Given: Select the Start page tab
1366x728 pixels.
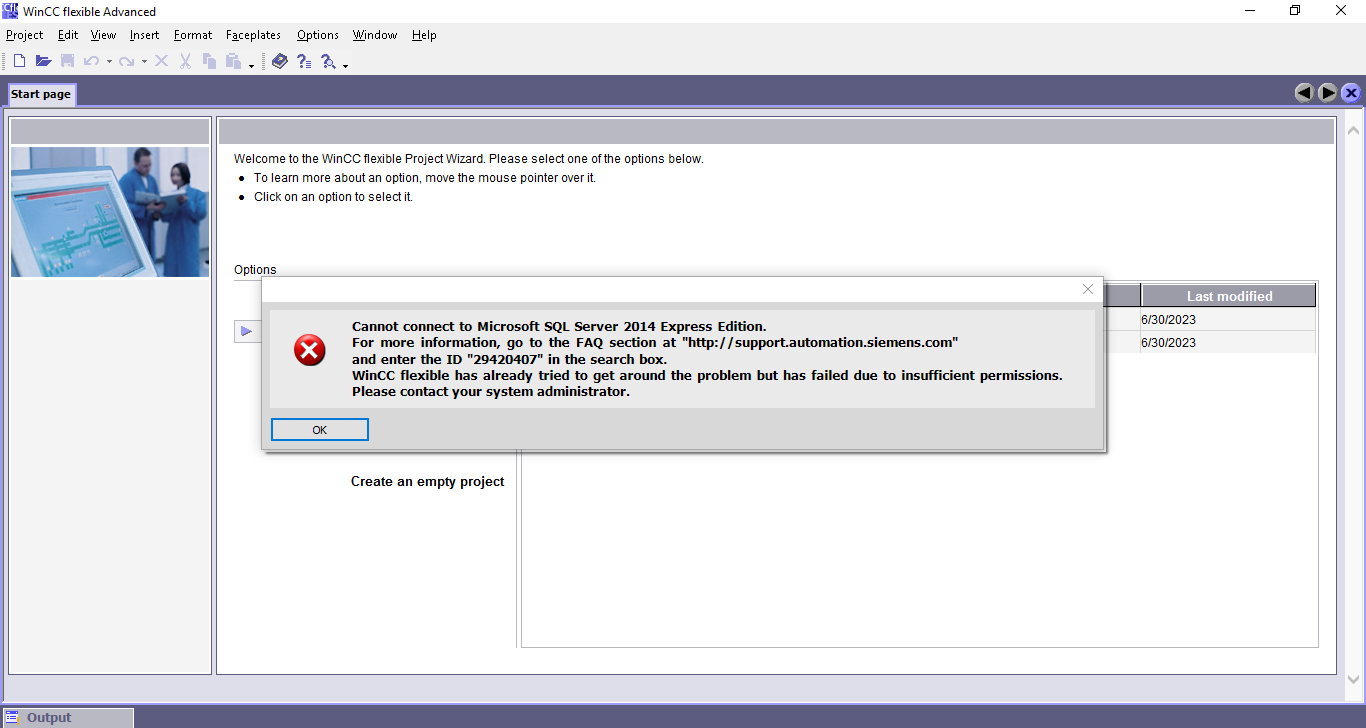Looking at the screenshot, I should pyautogui.click(x=41, y=94).
